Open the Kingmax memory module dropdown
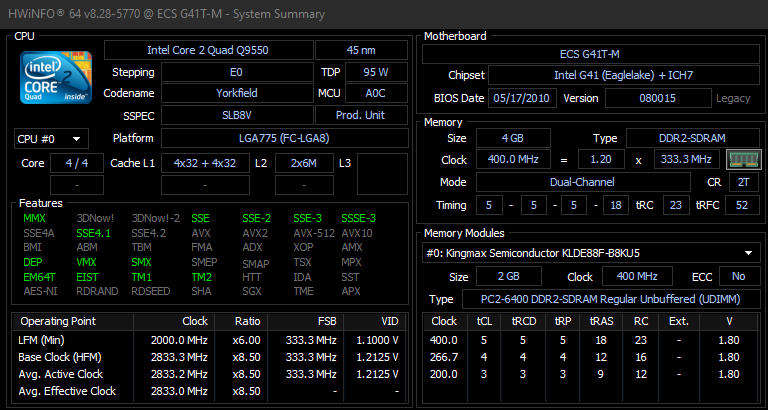Image resolution: width=768 pixels, height=410 pixels. click(591, 253)
